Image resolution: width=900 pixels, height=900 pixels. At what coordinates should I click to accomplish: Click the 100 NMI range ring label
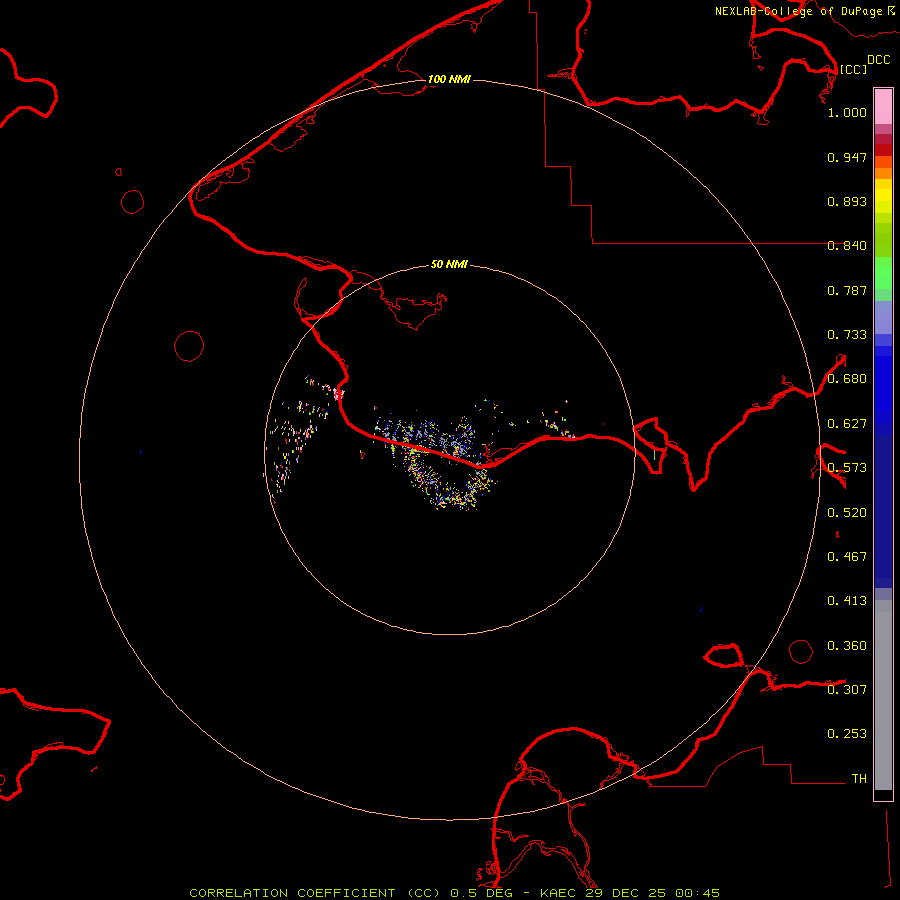[449, 79]
